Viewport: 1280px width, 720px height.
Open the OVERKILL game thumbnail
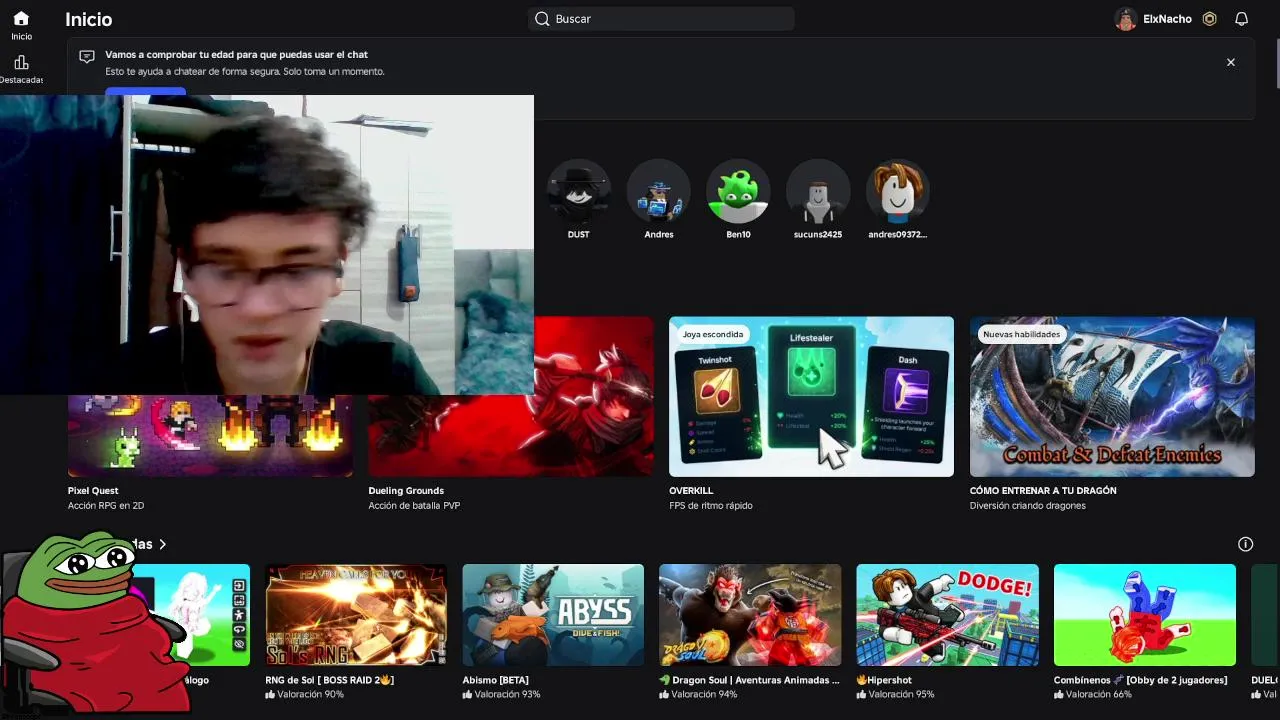tap(811, 397)
